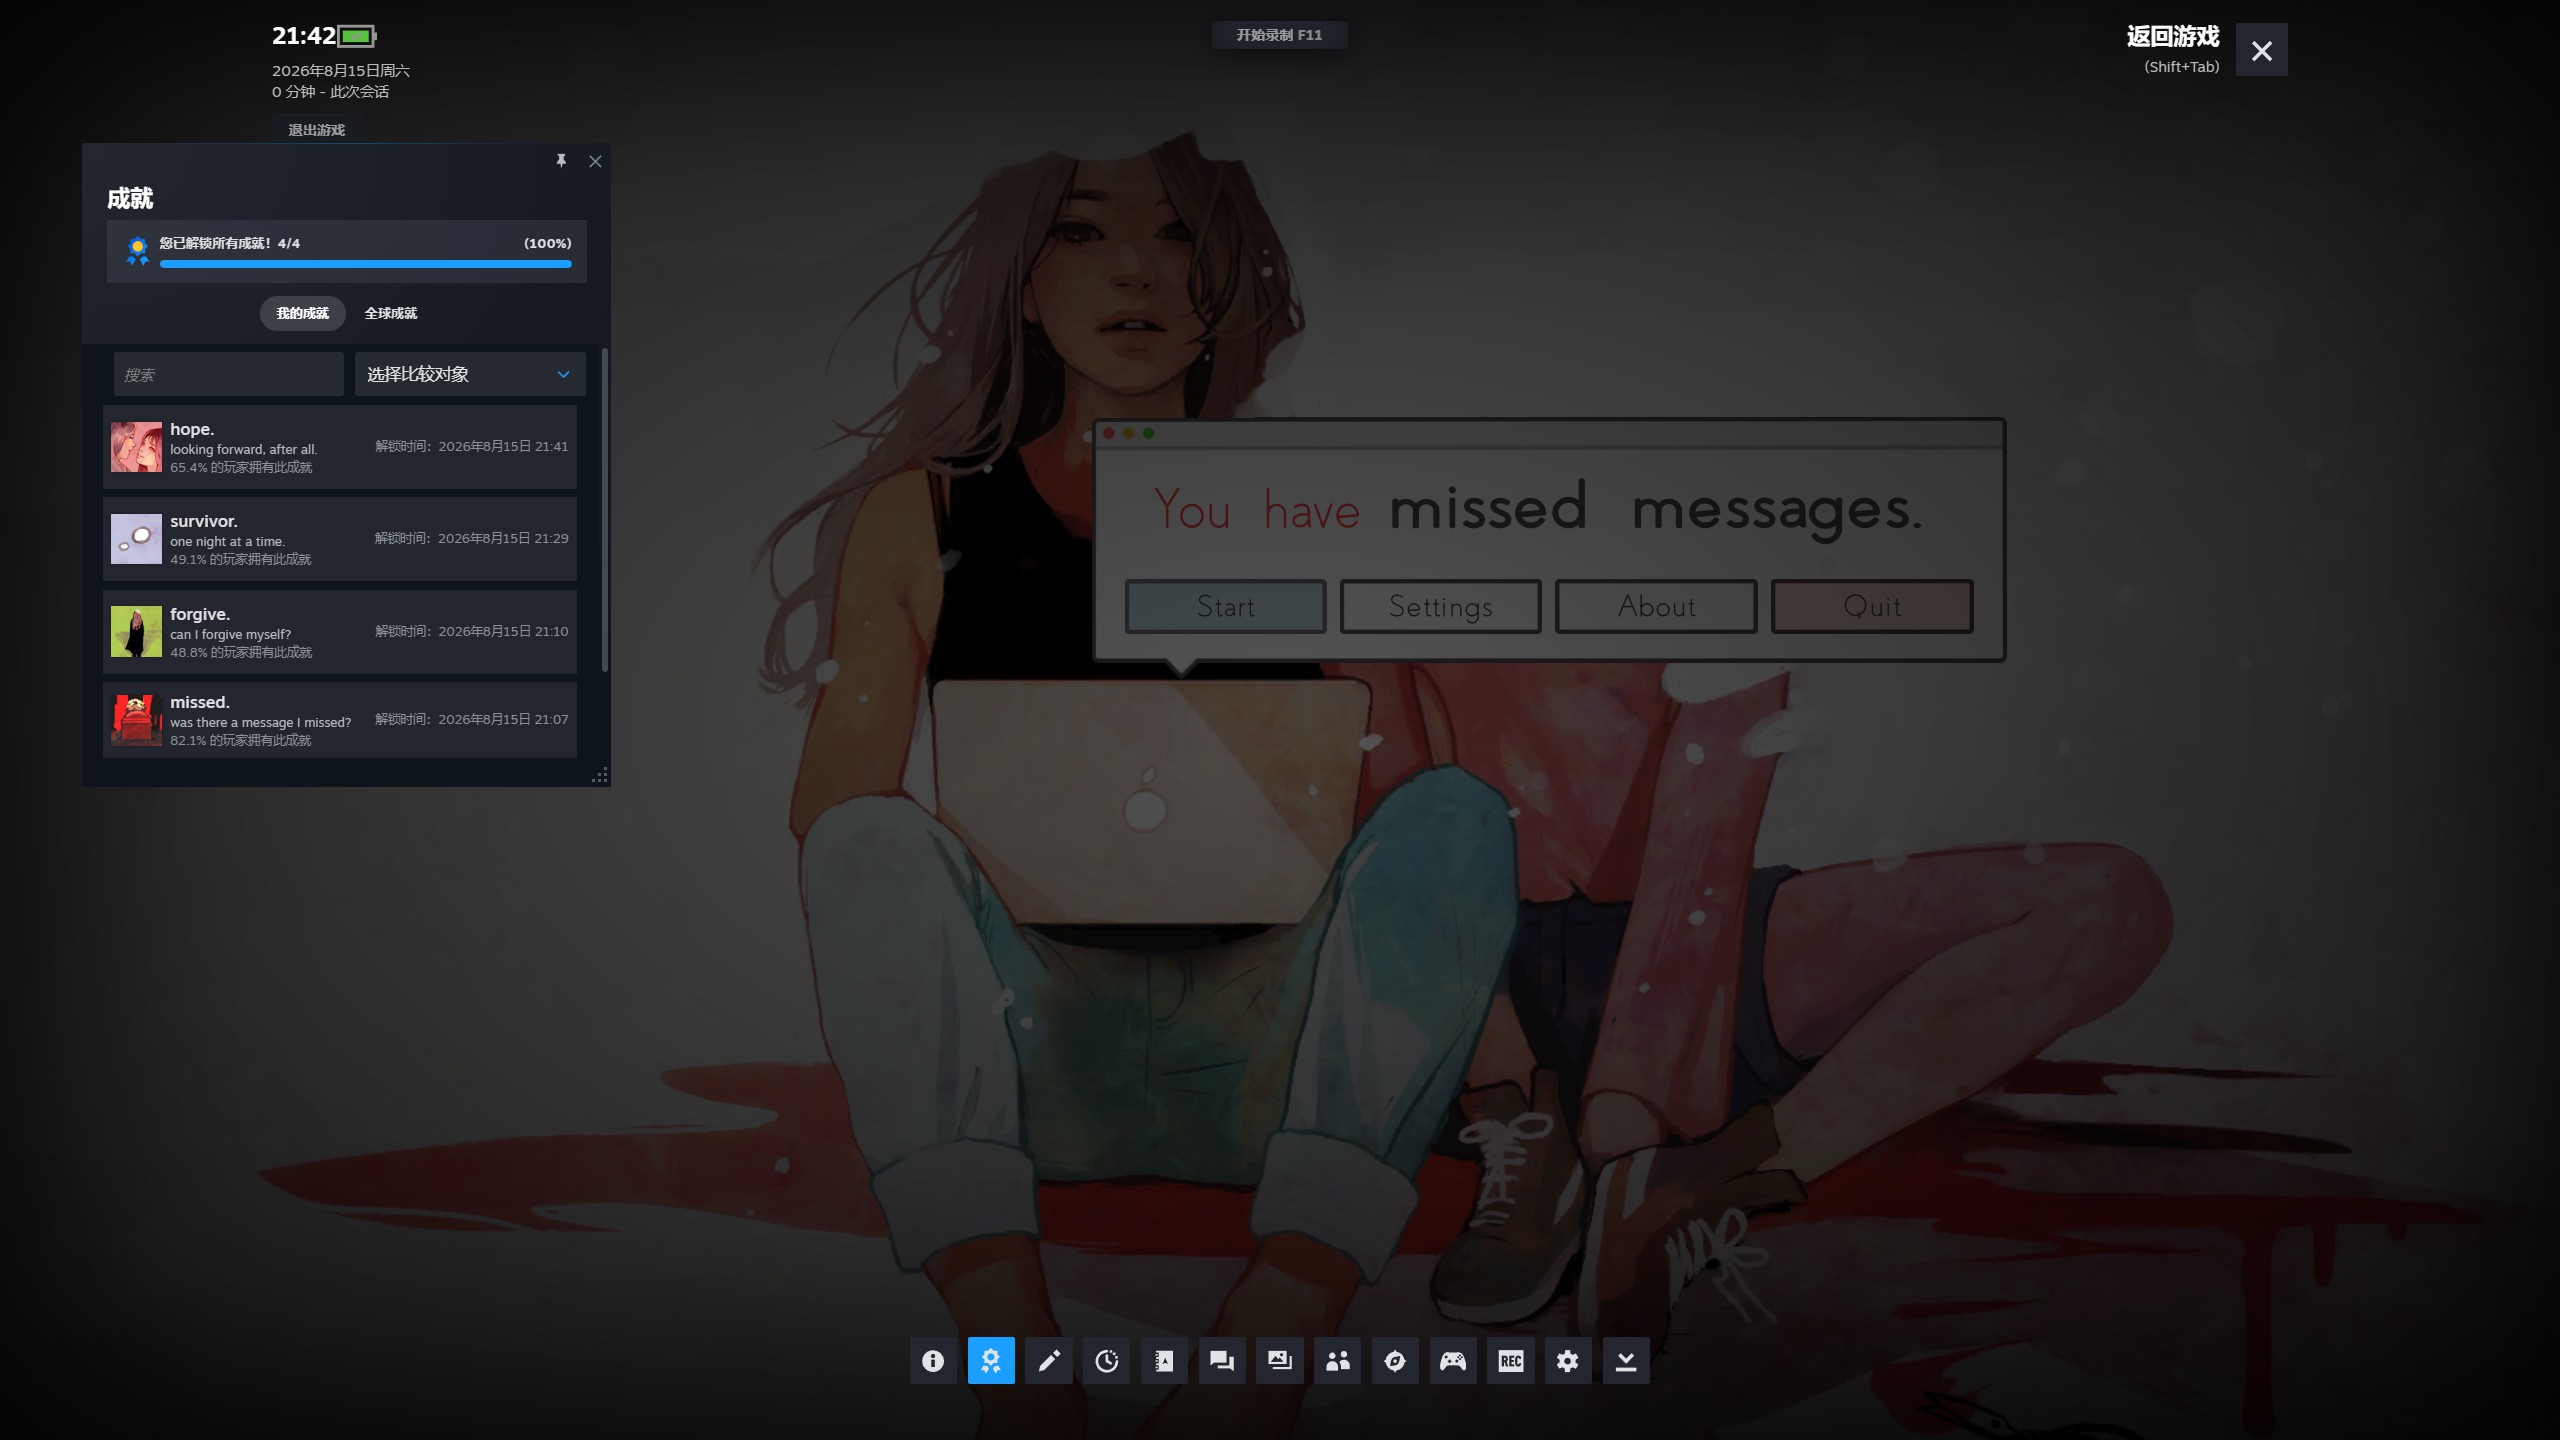Open the discussions chat bubbles icon

click(1222, 1361)
